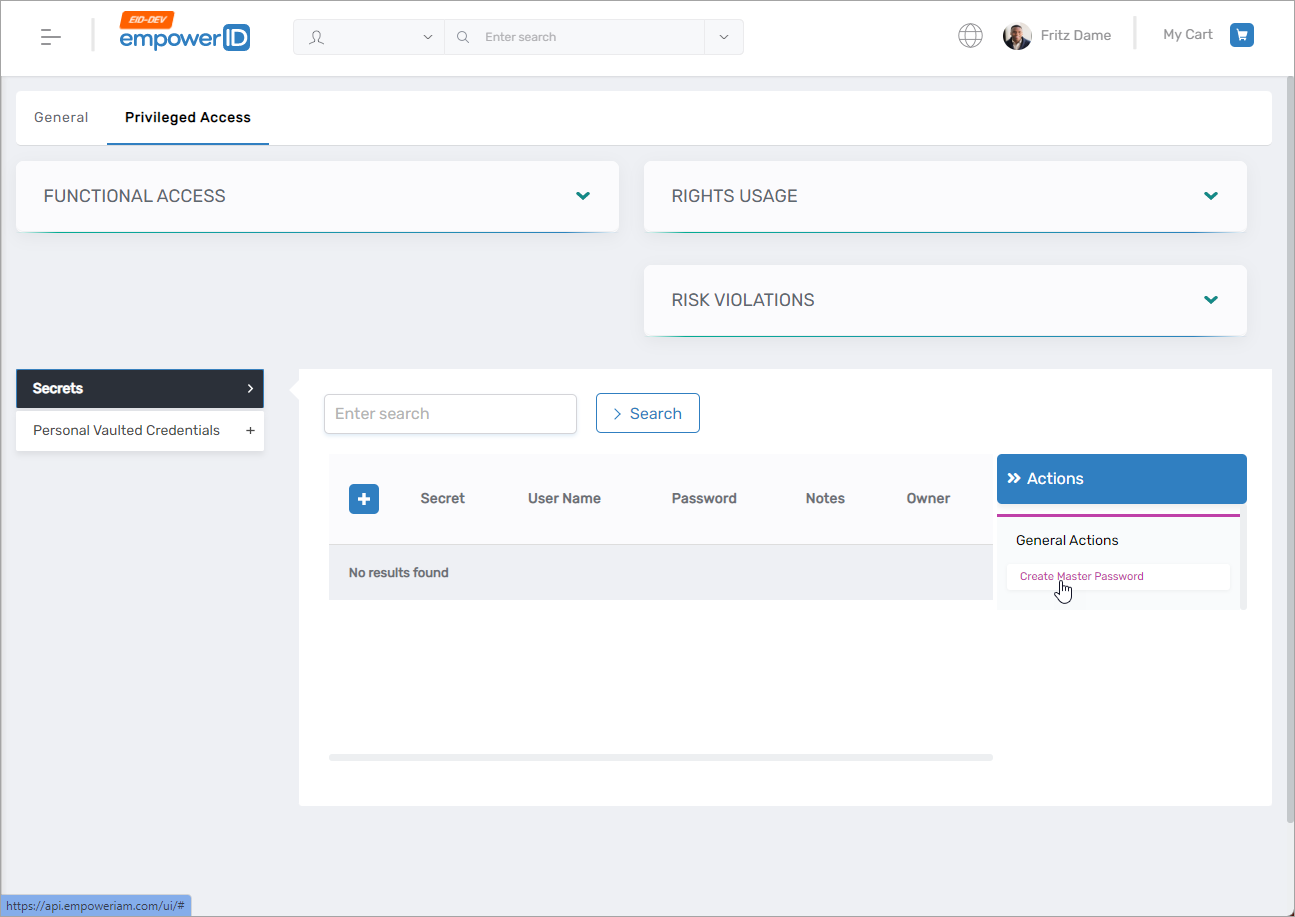The width and height of the screenshot is (1295, 917).
Task: Click Create Master Password link
Action: [x=1081, y=577]
